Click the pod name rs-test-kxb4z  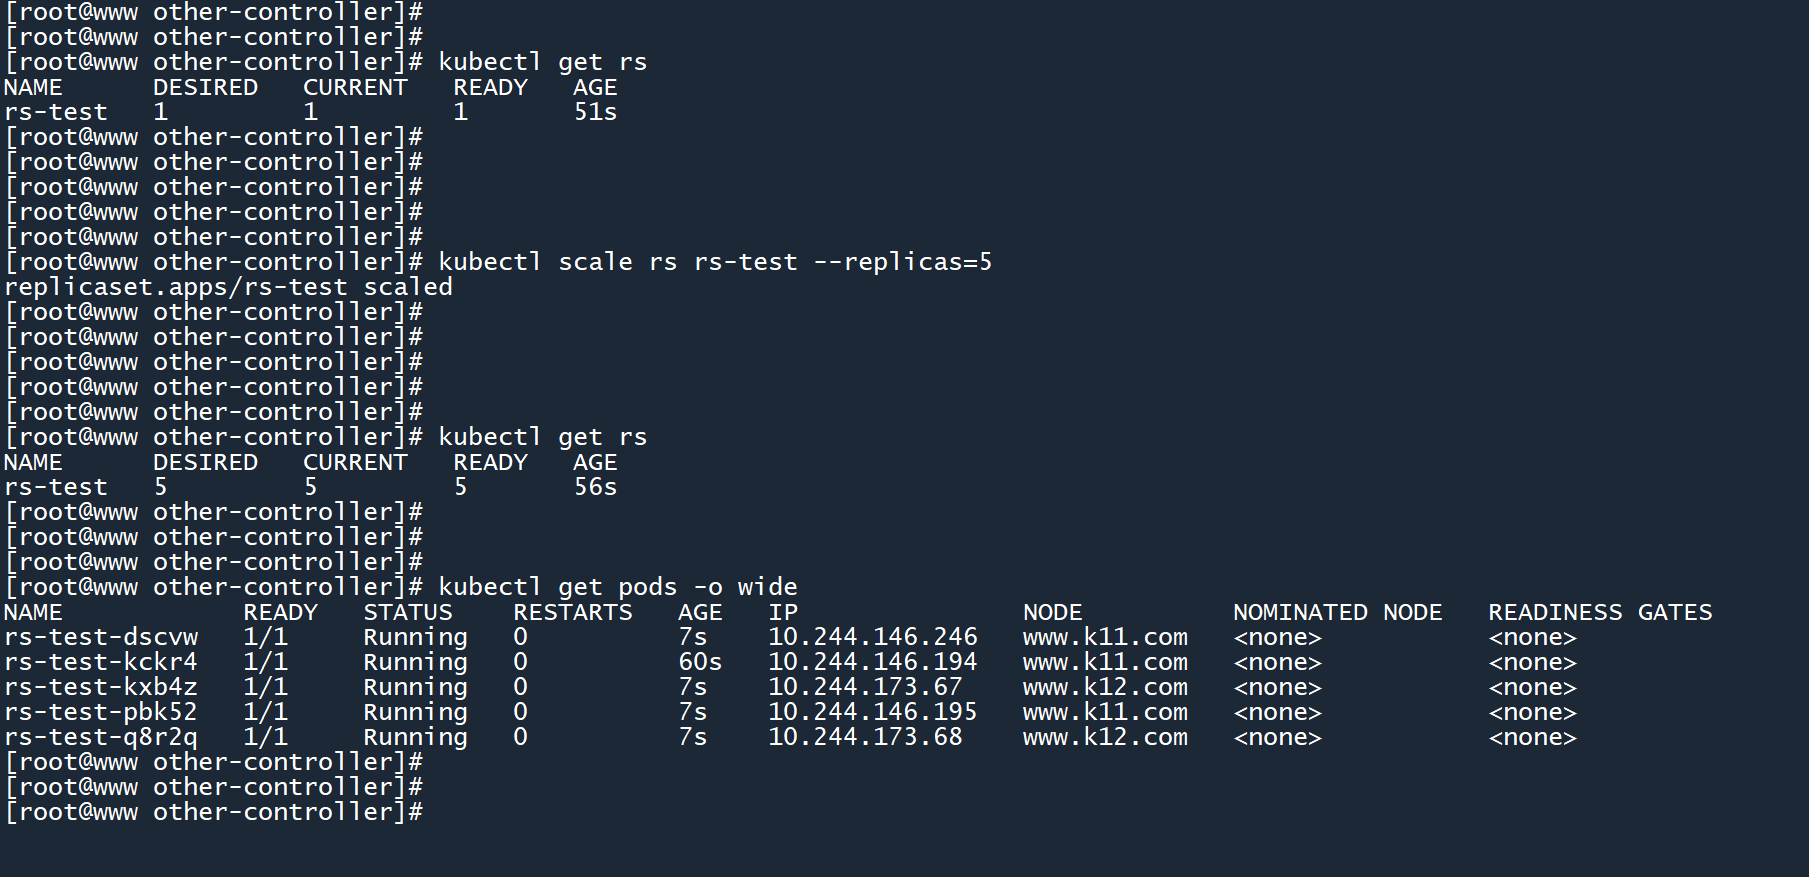101,687
